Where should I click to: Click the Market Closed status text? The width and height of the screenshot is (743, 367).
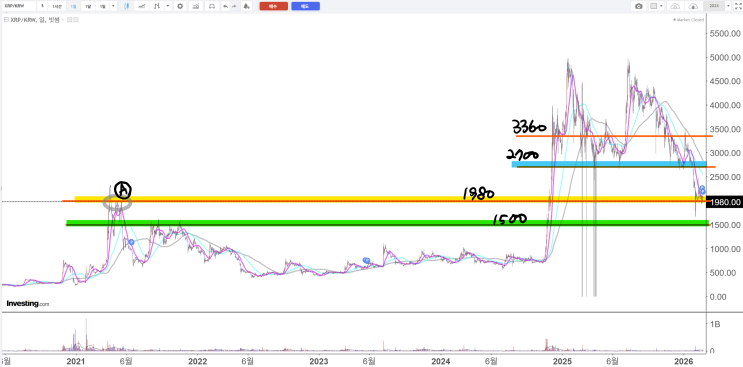(x=689, y=20)
